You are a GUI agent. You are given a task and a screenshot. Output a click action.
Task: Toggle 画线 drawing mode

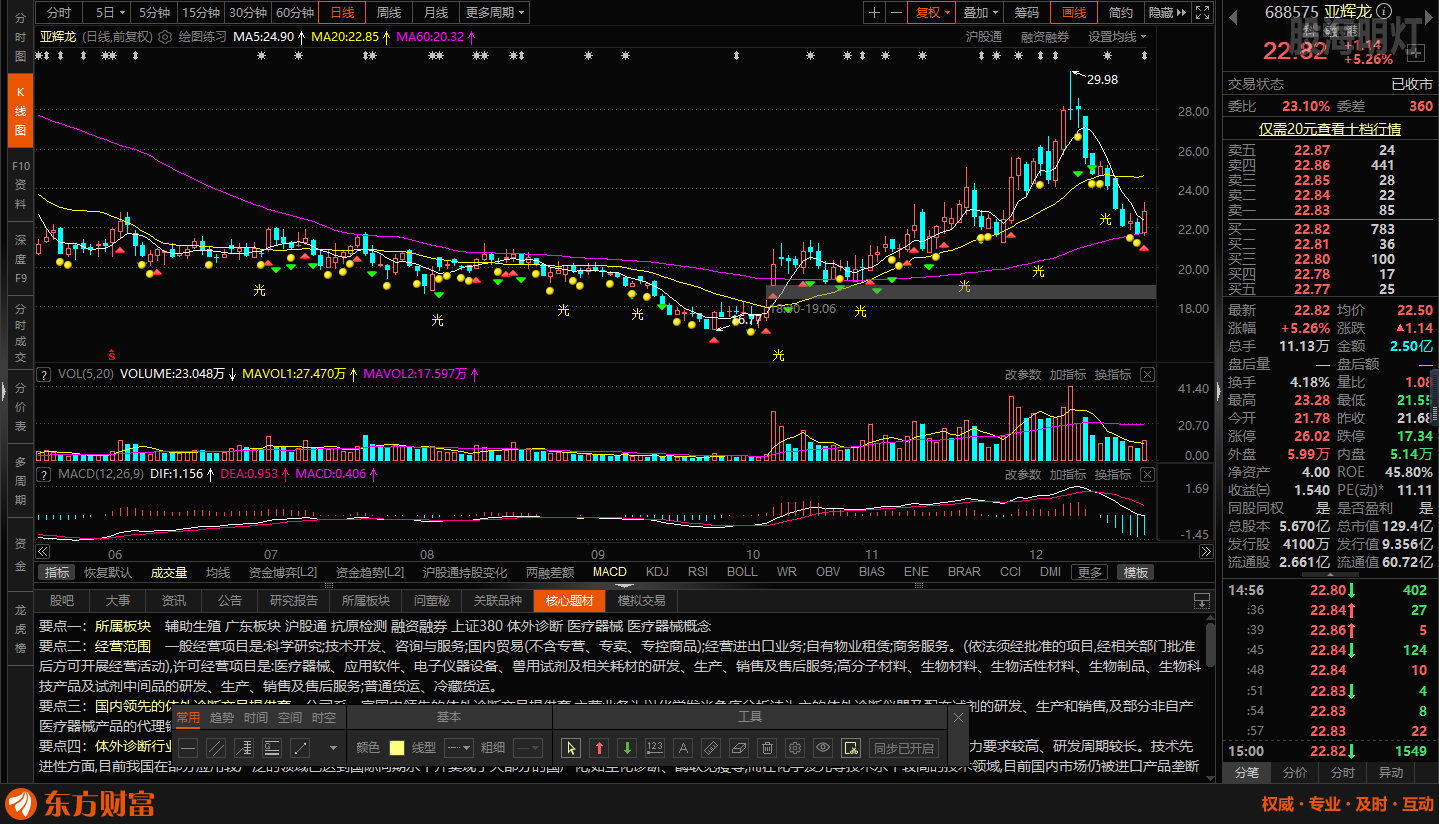pyautogui.click(x=1074, y=12)
